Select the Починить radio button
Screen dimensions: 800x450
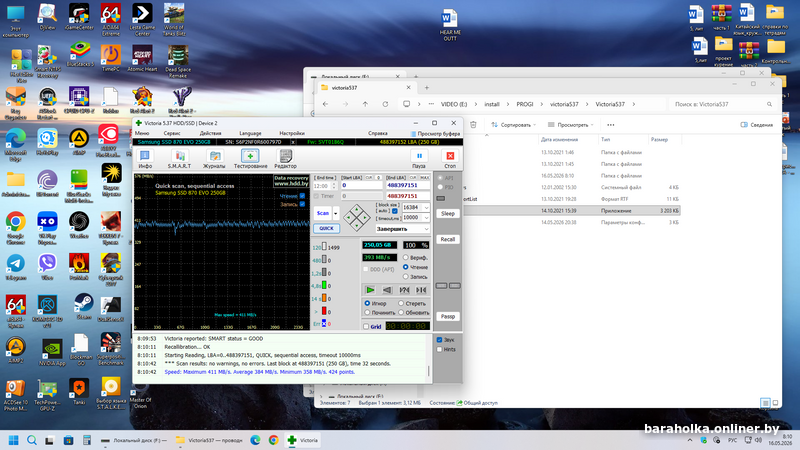coord(367,313)
